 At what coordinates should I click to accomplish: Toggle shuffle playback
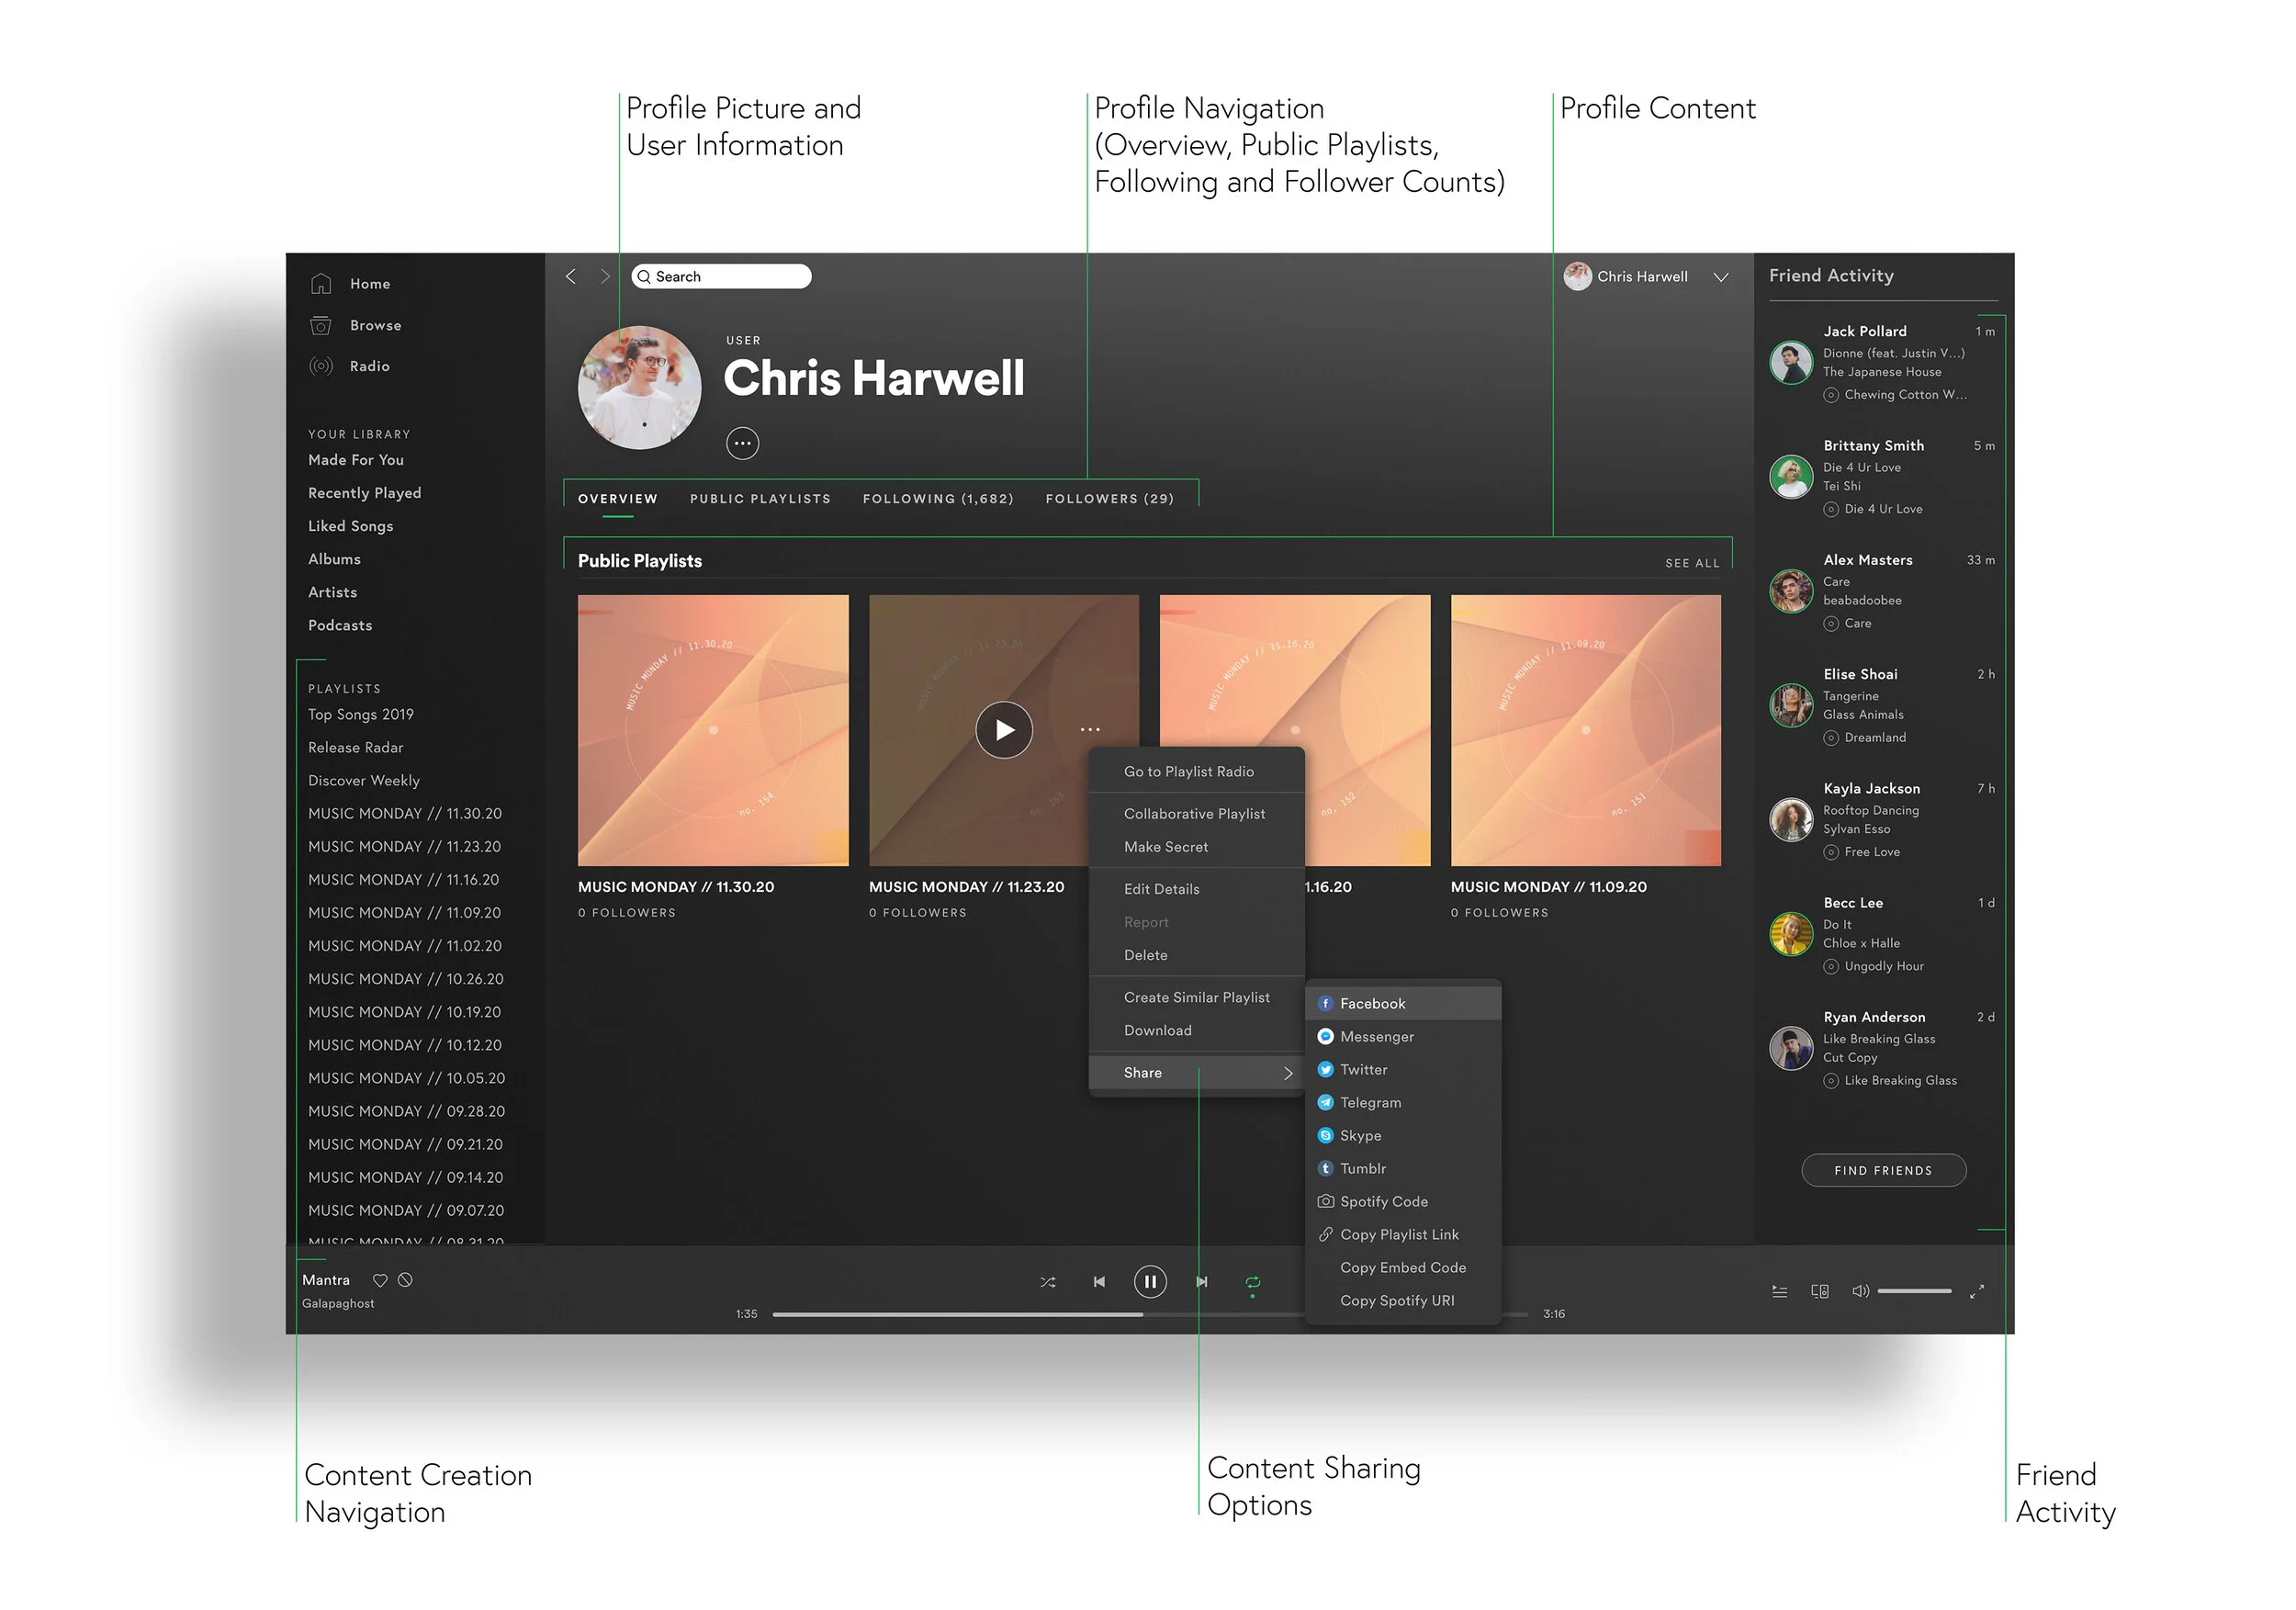[1047, 1281]
